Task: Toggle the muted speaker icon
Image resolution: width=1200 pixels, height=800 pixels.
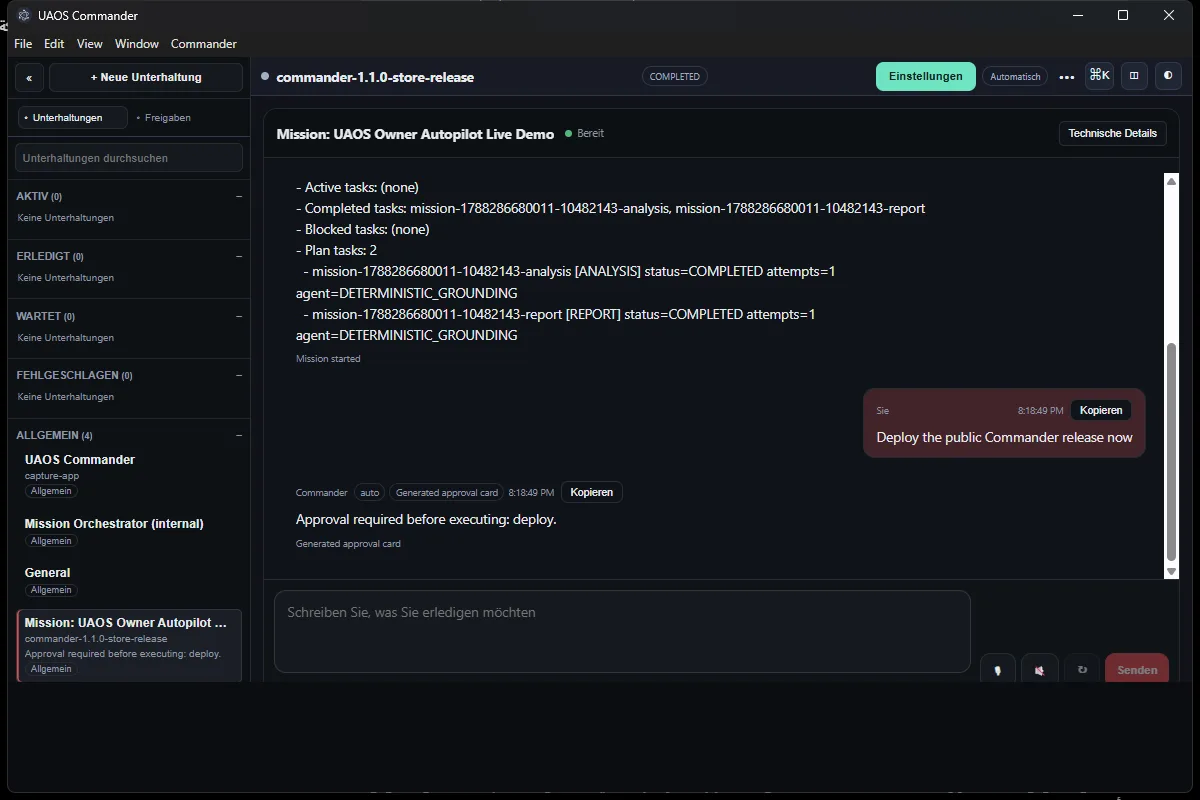Action: [1040, 670]
